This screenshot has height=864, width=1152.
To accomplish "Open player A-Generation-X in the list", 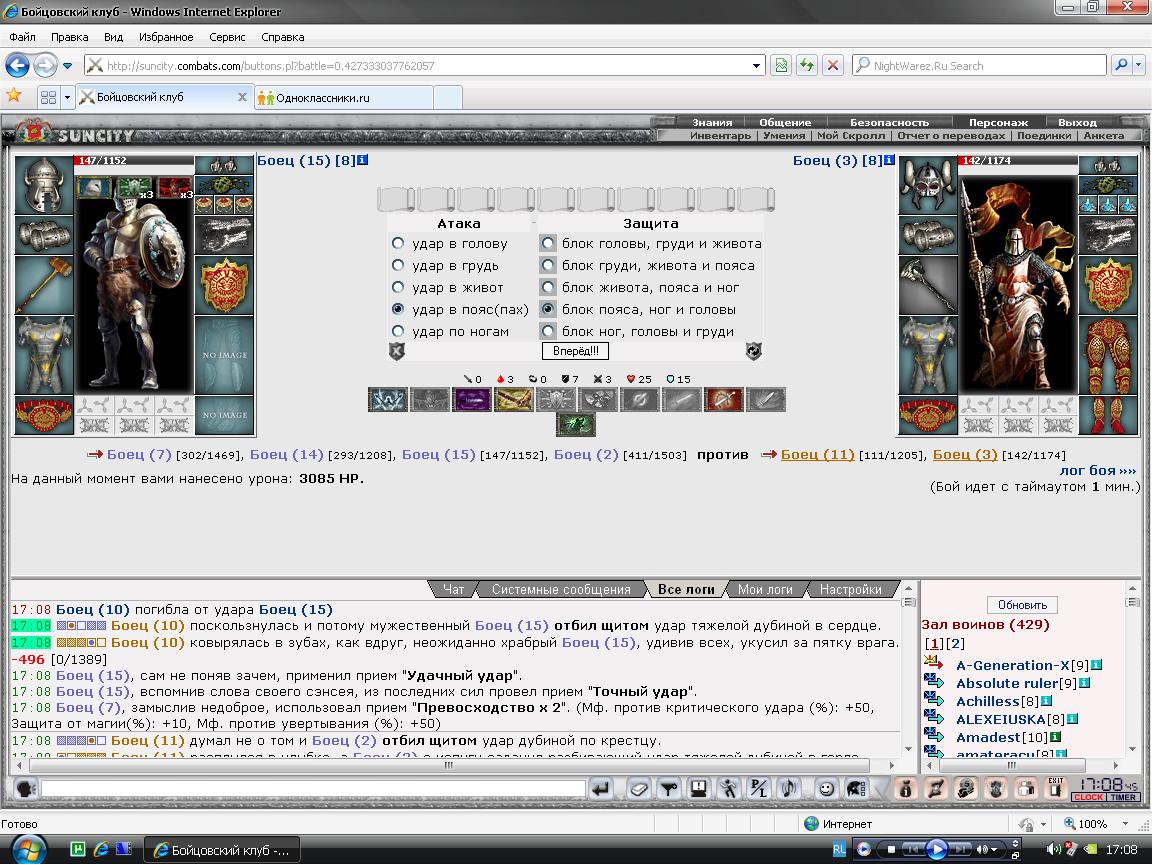I will (x=1011, y=666).
